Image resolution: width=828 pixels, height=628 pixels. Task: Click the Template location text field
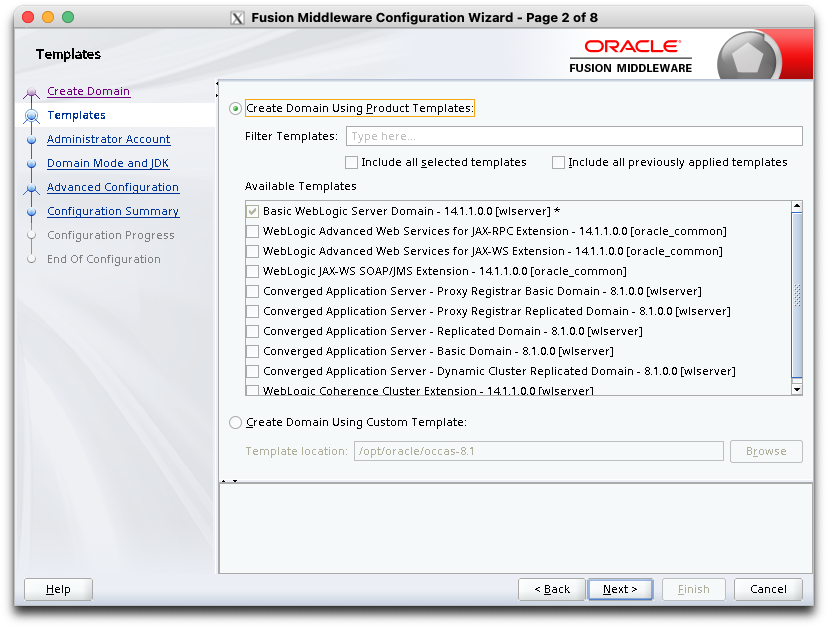[x=539, y=452]
